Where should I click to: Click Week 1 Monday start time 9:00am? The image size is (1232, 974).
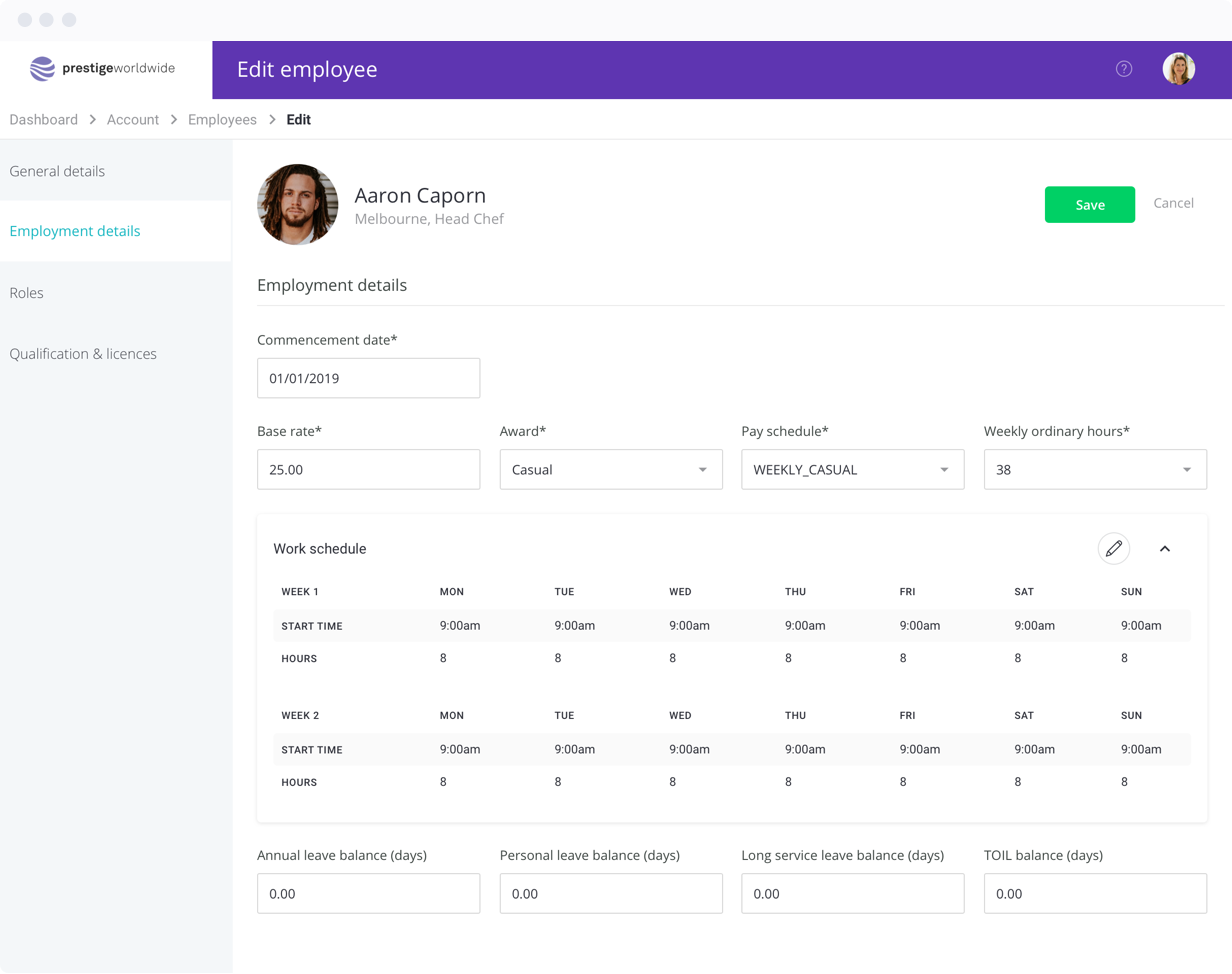(x=460, y=626)
